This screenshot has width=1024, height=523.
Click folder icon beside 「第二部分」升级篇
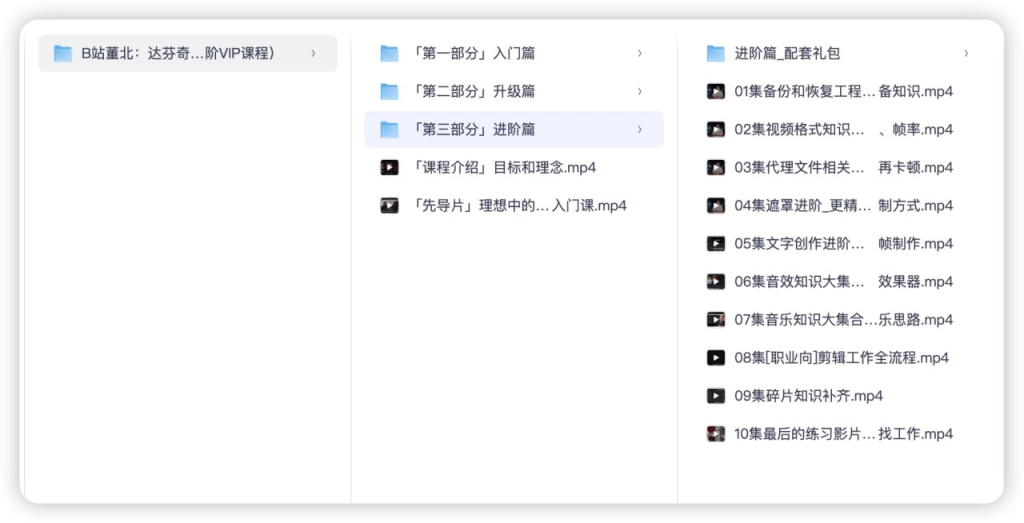click(x=389, y=91)
